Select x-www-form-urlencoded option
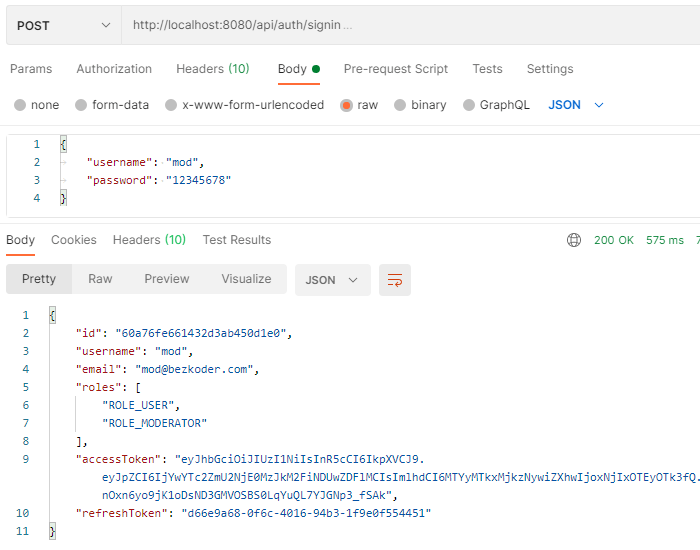 click(245, 105)
